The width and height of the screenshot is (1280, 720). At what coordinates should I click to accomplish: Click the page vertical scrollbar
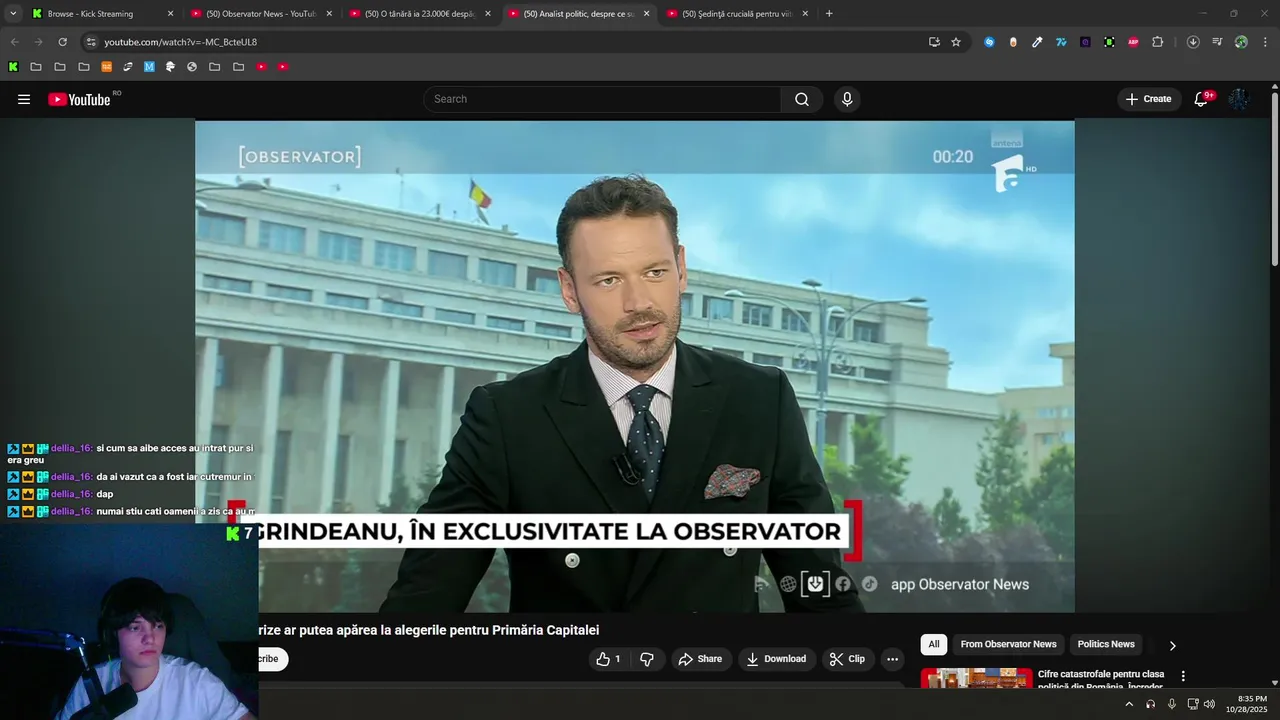point(1275,180)
